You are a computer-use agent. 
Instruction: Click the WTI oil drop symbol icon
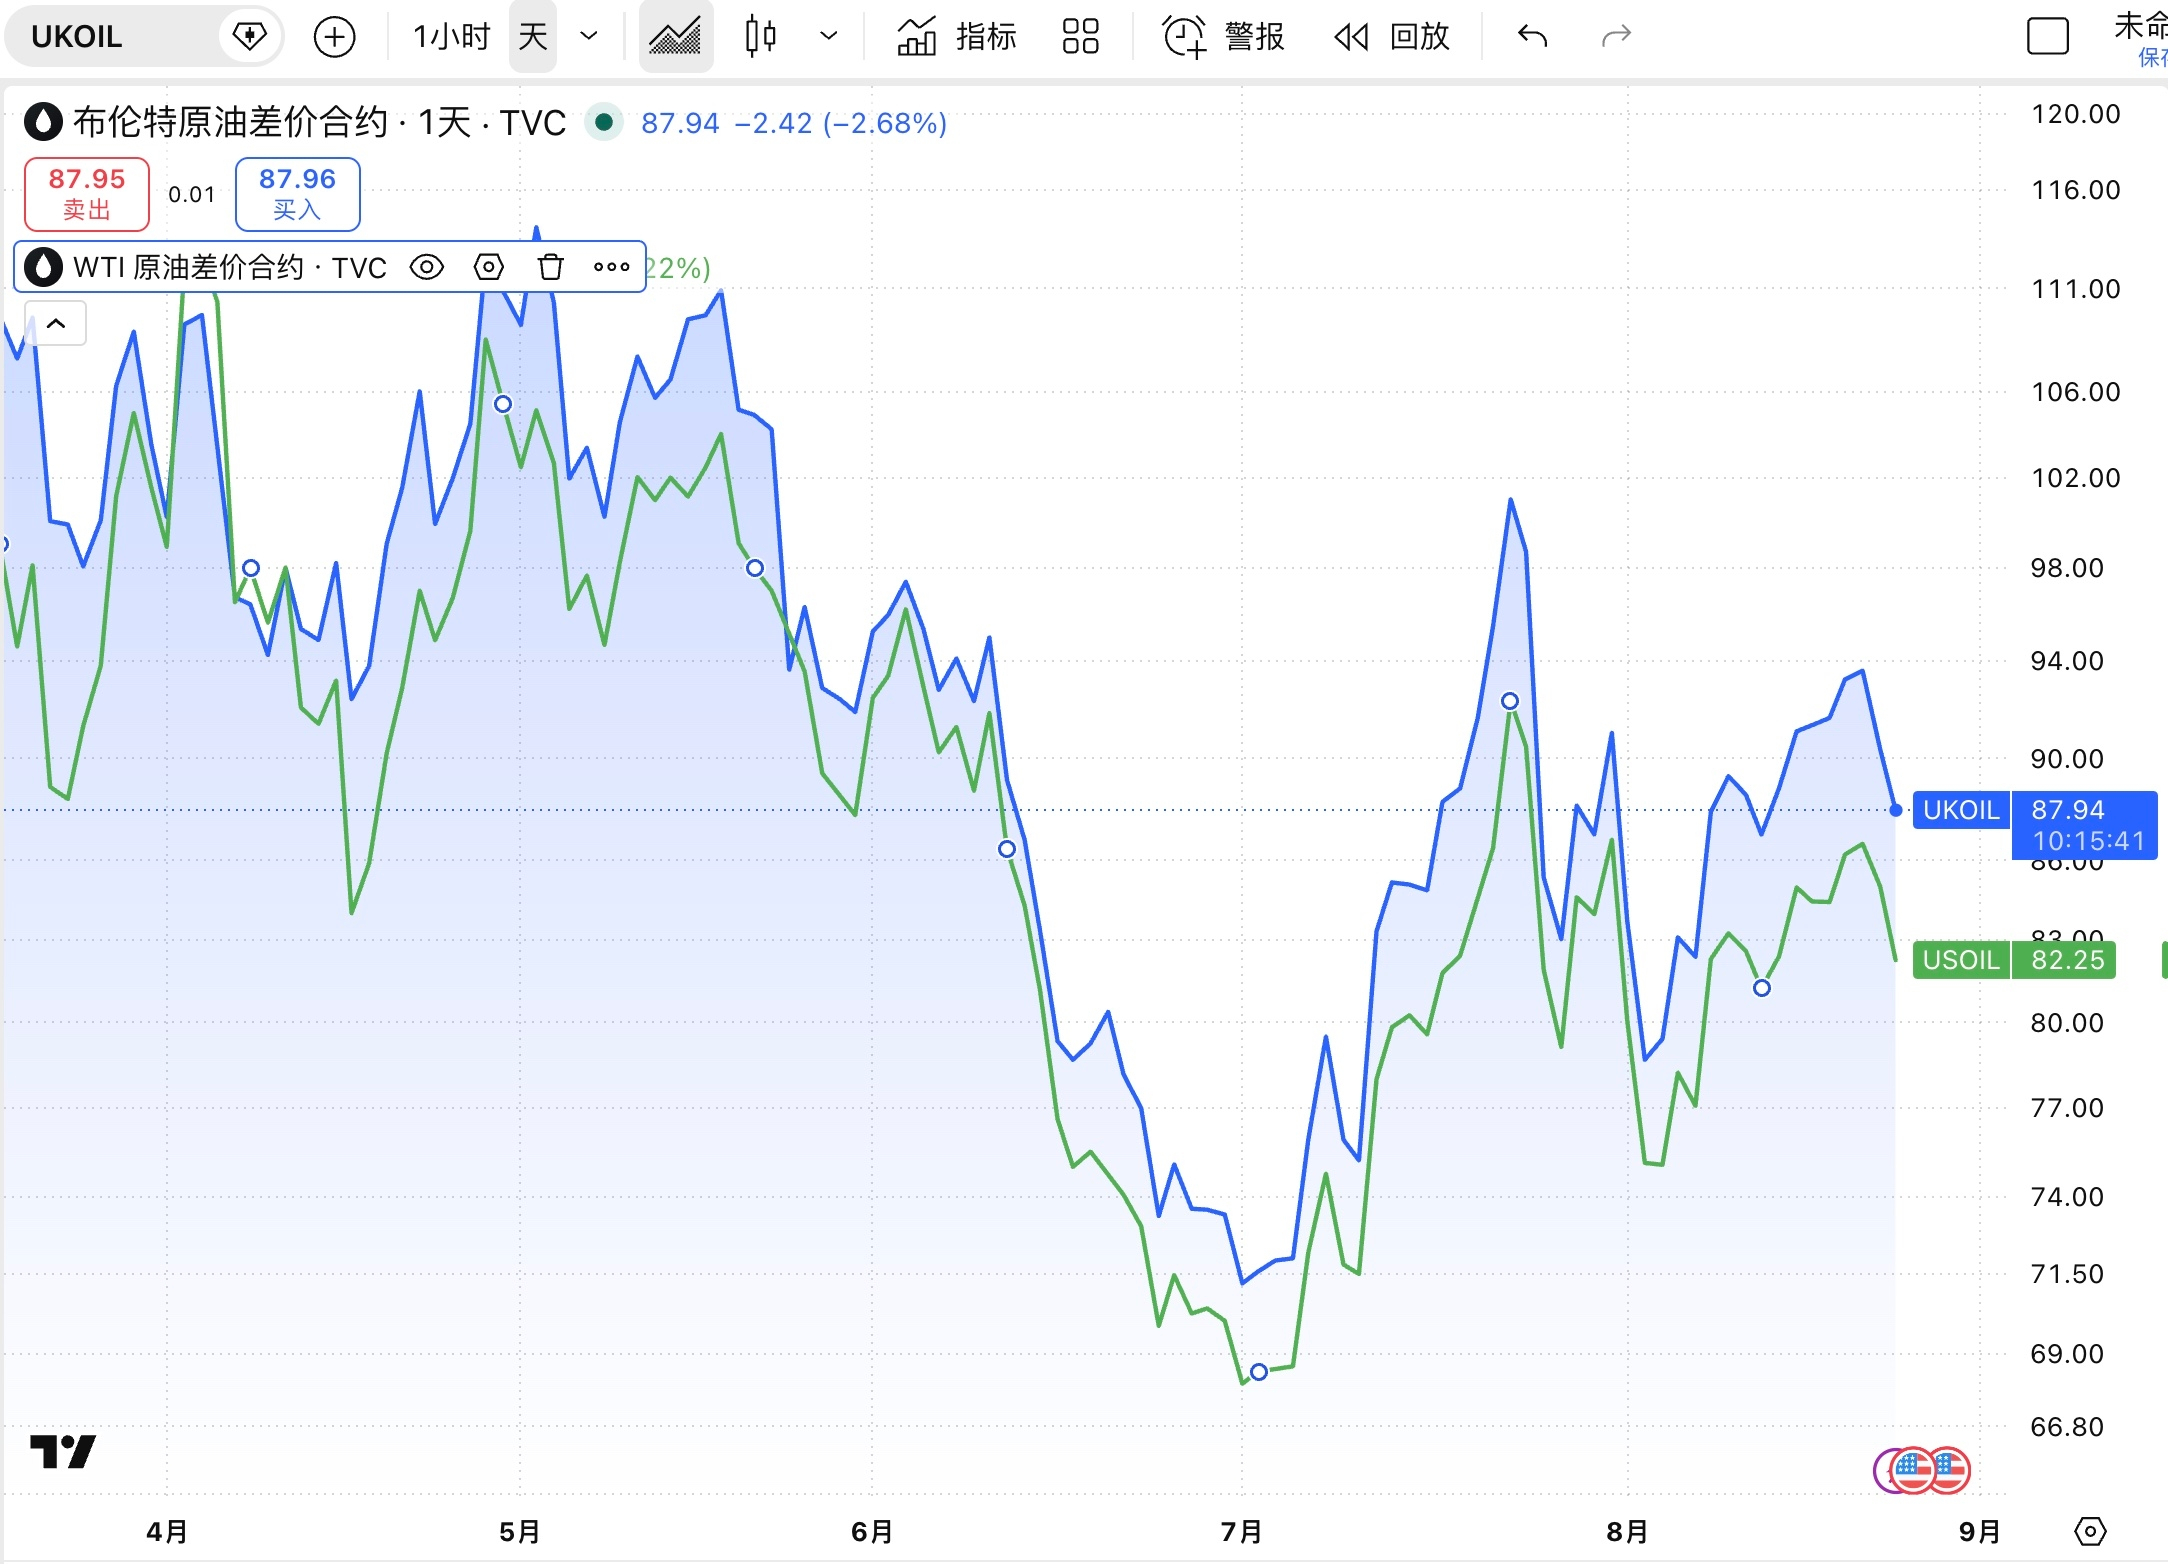(43, 267)
